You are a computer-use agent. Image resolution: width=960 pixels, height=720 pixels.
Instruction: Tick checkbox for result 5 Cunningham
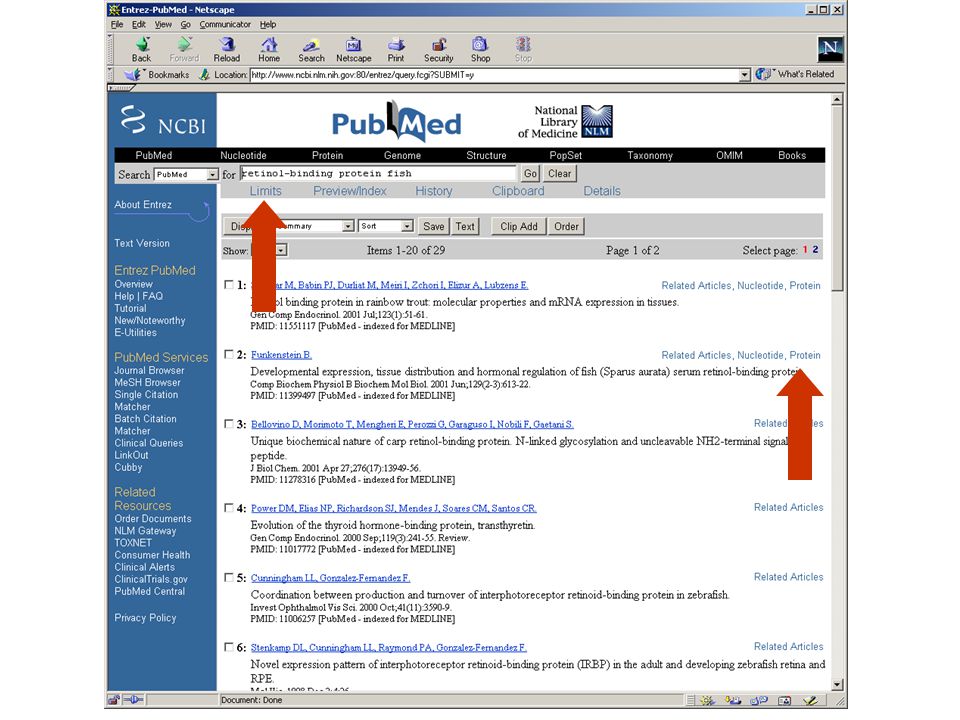[229, 577]
